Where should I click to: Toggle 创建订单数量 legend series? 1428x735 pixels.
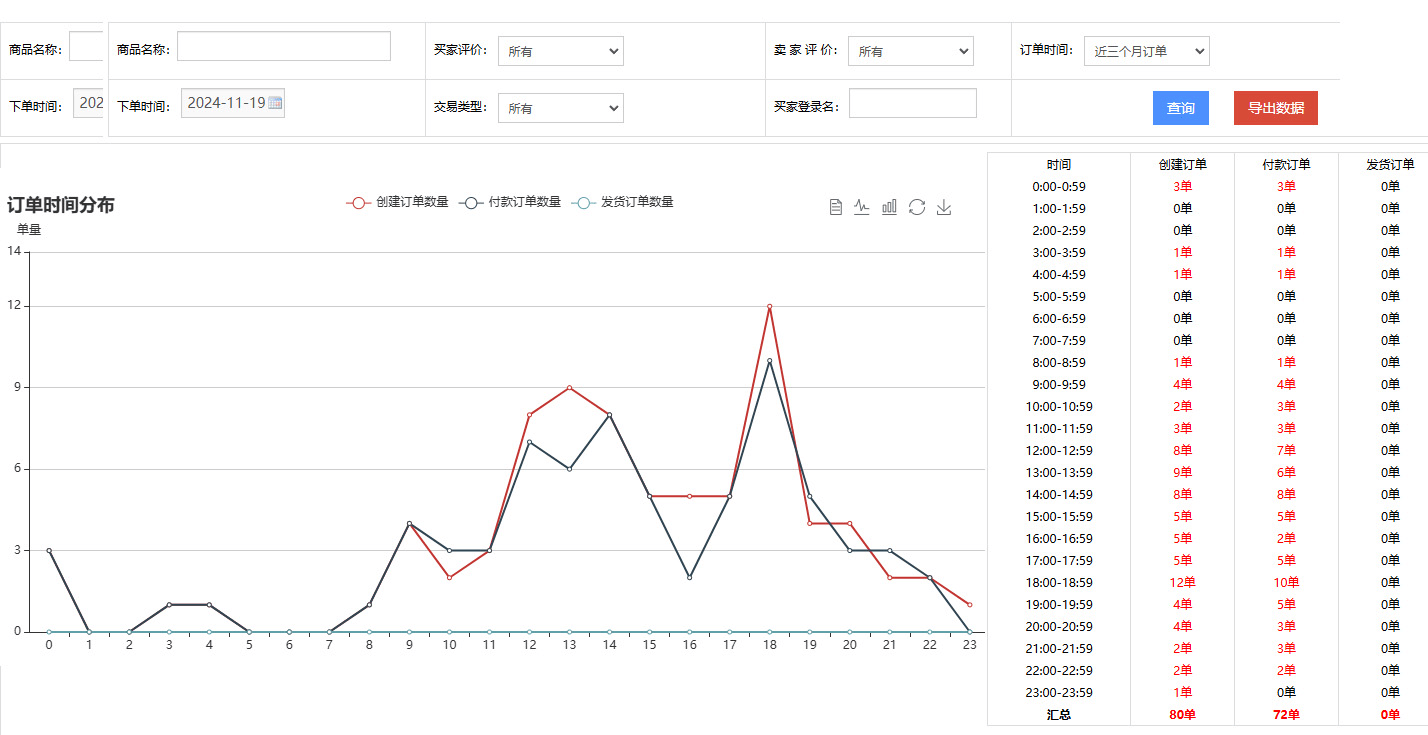pyautogui.click(x=397, y=202)
